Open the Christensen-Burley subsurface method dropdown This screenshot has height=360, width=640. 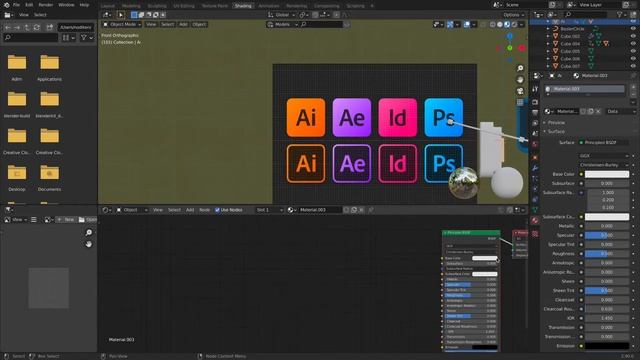tap(604, 165)
